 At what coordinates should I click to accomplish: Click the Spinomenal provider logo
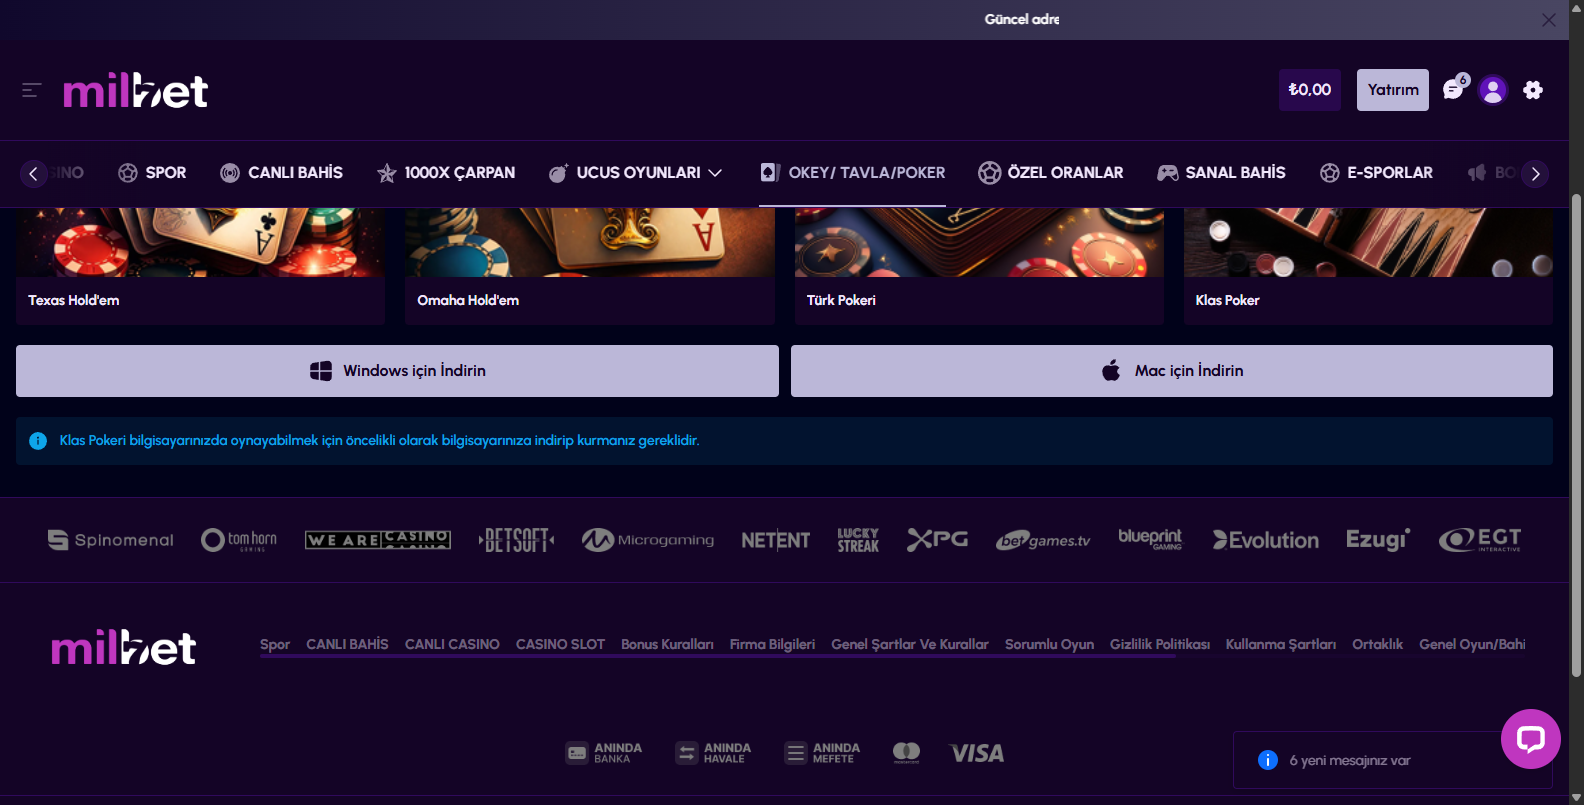111,540
